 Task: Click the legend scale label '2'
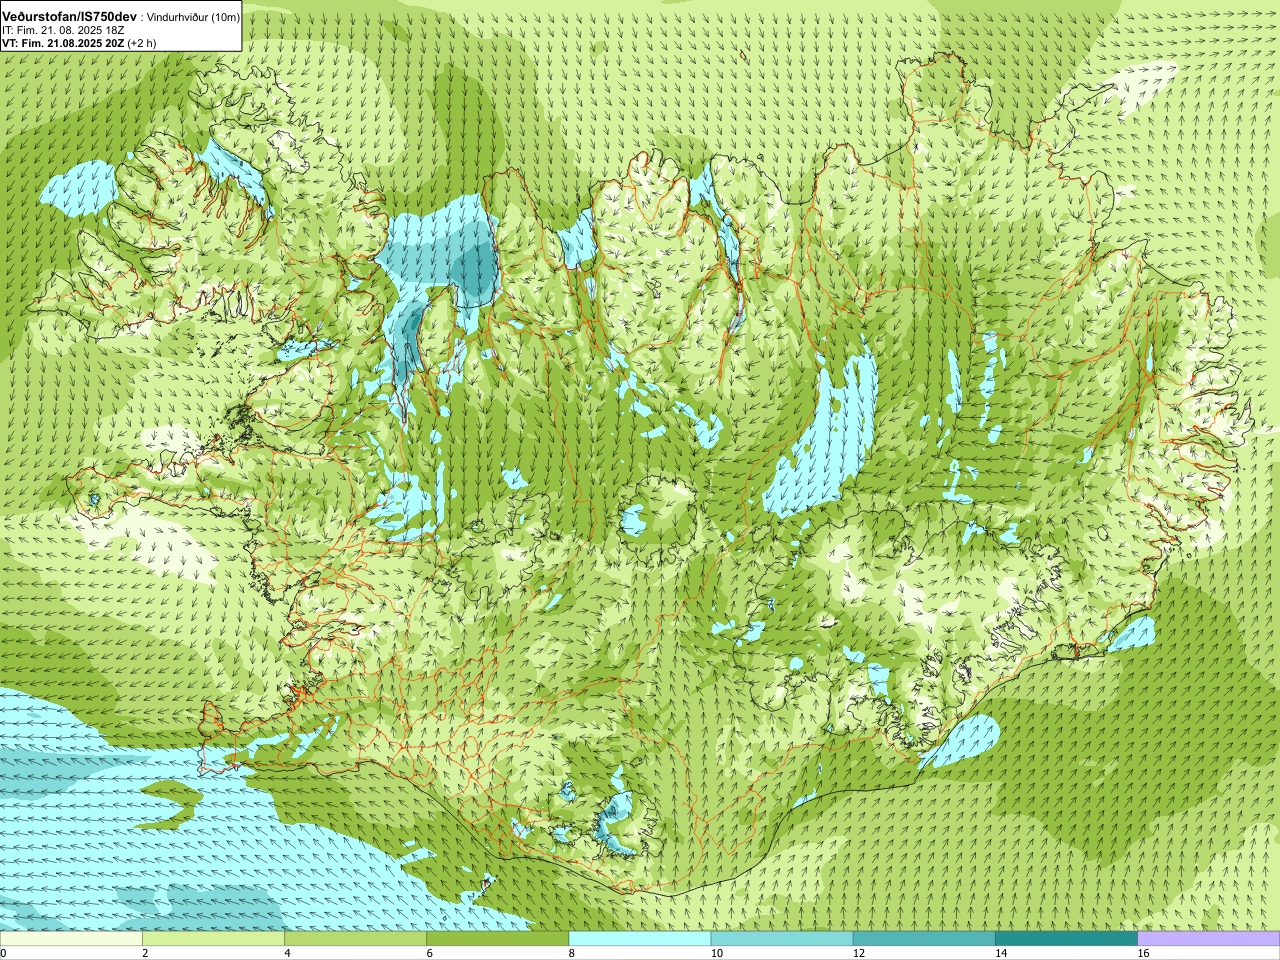pos(145,953)
